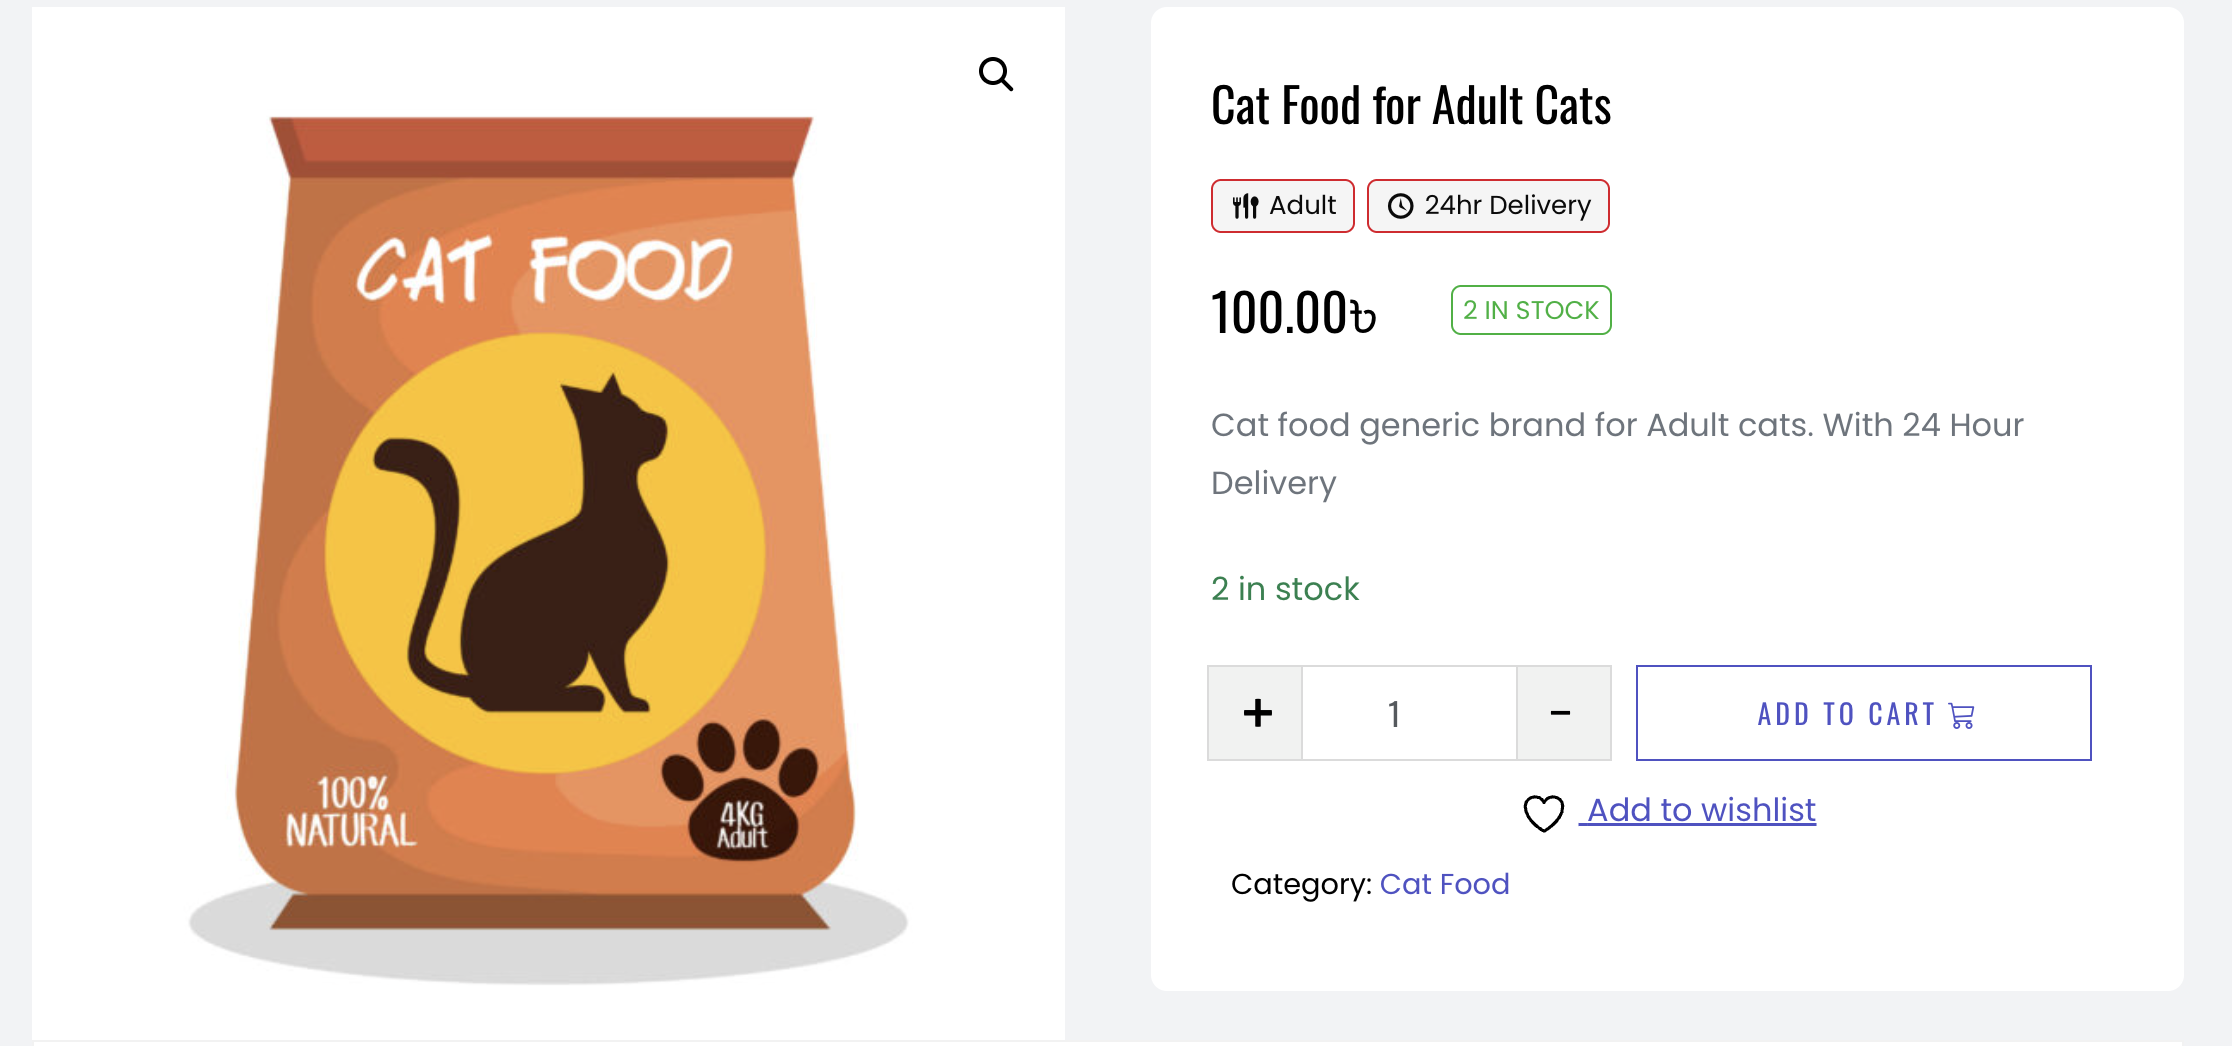
Task: Click the heart icon next to Add to wishlist
Action: pyautogui.click(x=1543, y=812)
